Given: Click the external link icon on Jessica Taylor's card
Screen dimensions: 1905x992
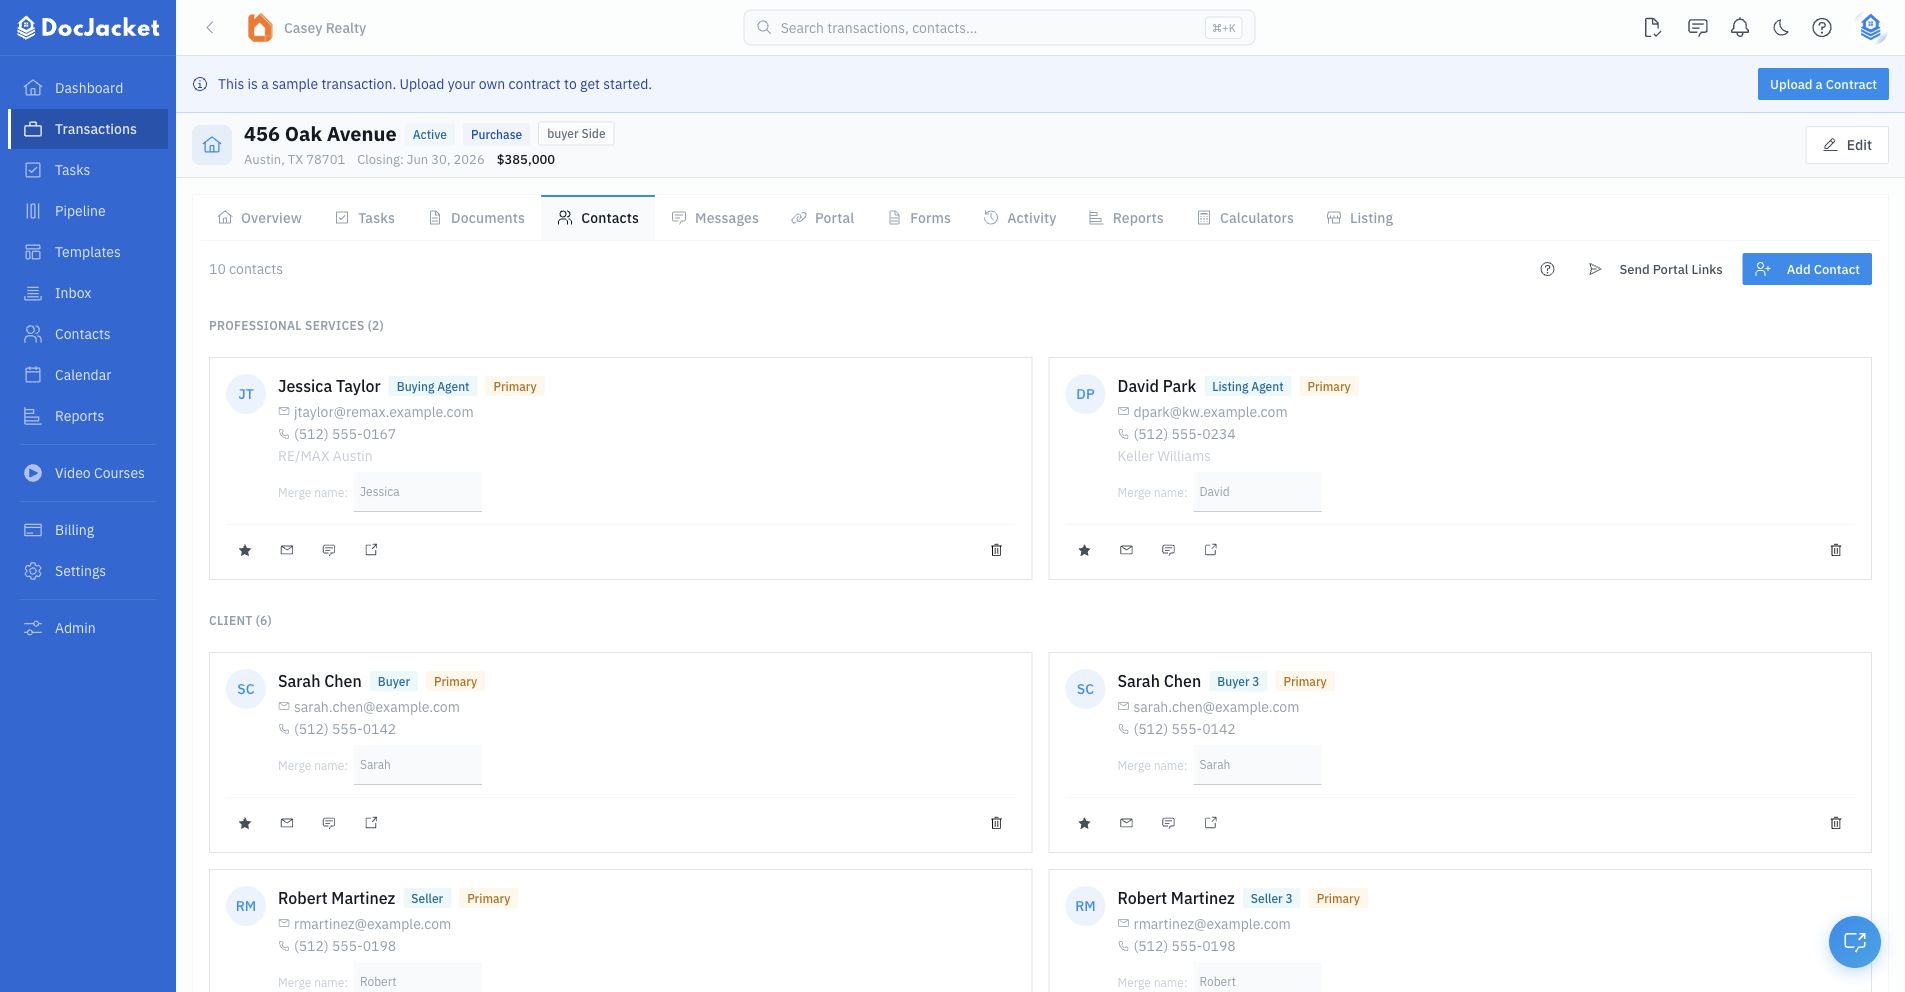Looking at the screenshot, I should point(371,550).
